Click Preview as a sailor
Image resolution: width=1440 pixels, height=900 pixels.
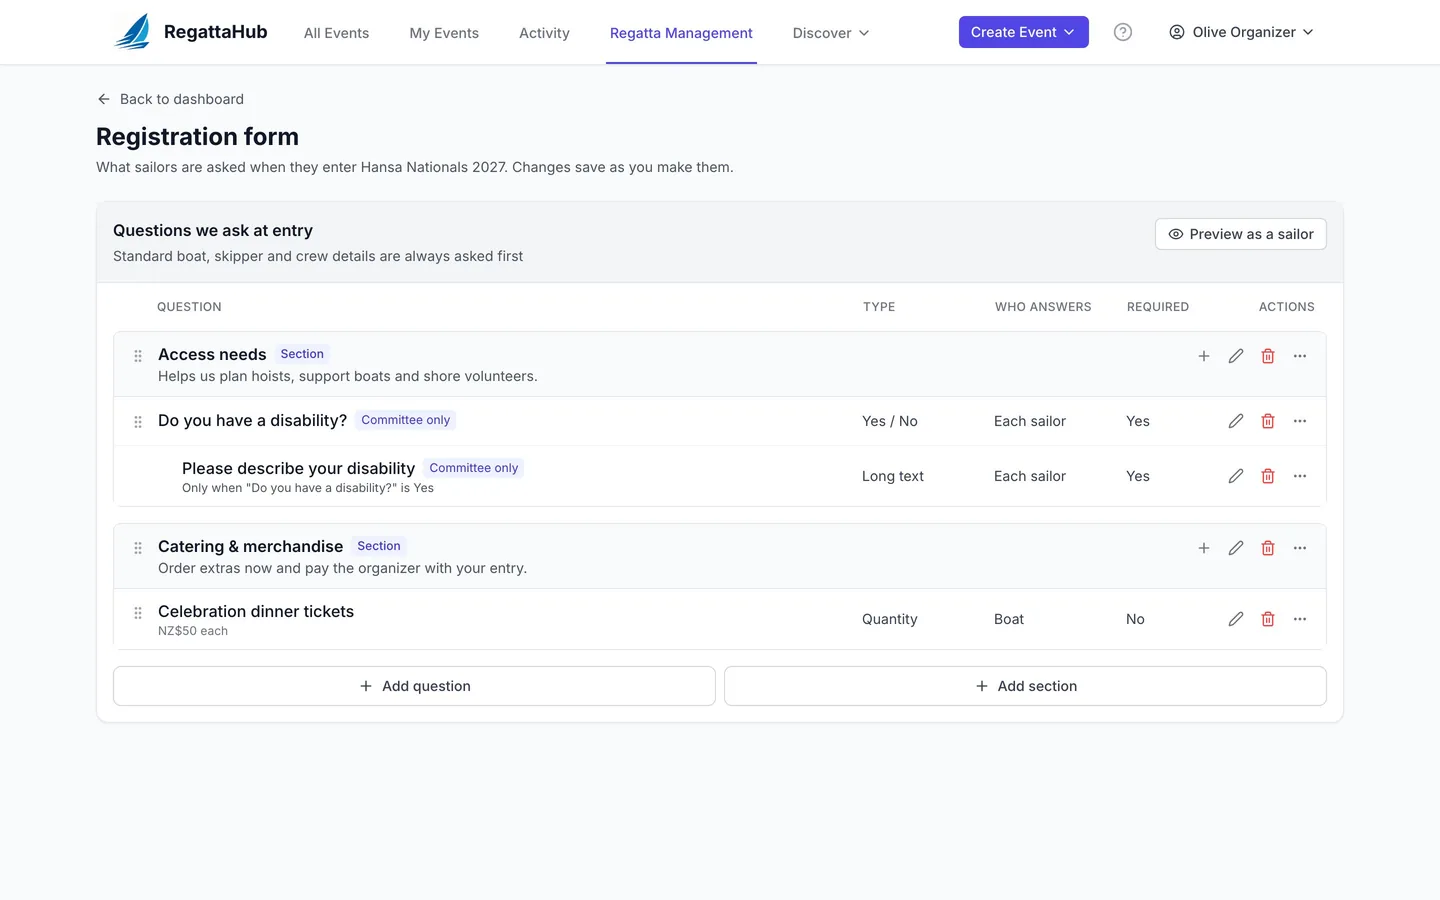[1241, 234]
